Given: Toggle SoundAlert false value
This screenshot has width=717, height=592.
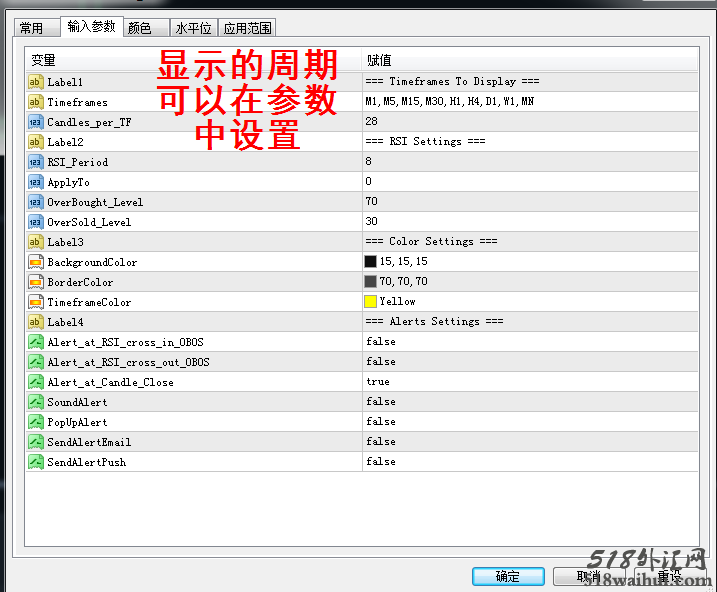Looking at the screenshot, I should [381, 401].
